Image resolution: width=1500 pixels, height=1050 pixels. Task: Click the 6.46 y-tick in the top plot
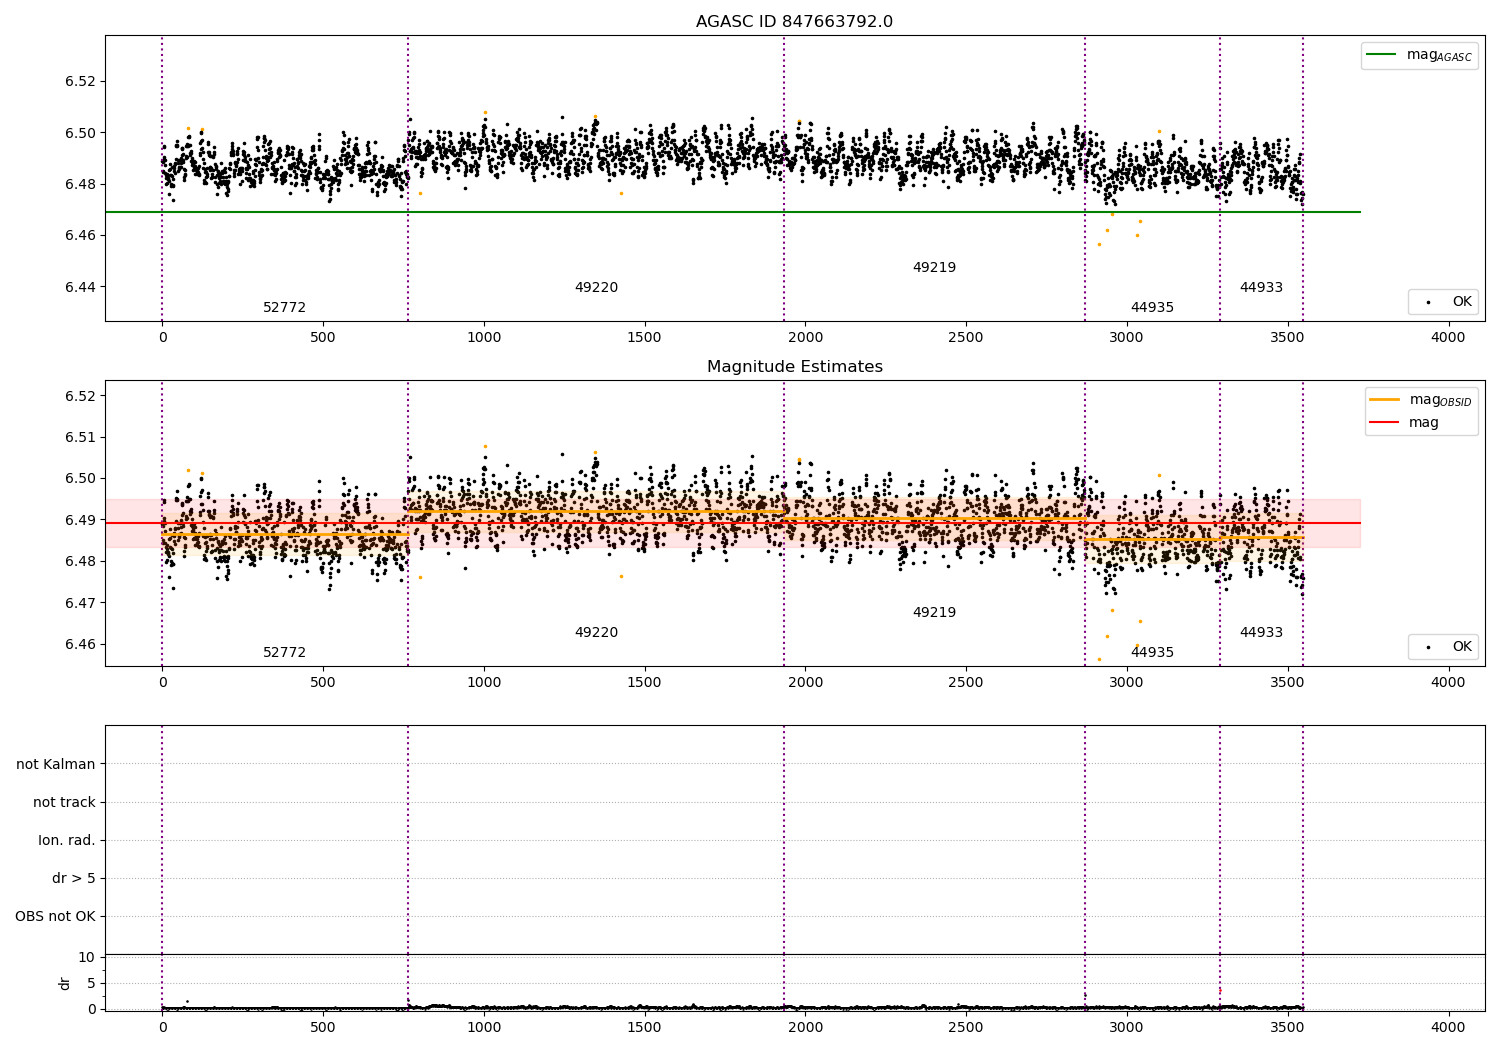tap(79, 235)
